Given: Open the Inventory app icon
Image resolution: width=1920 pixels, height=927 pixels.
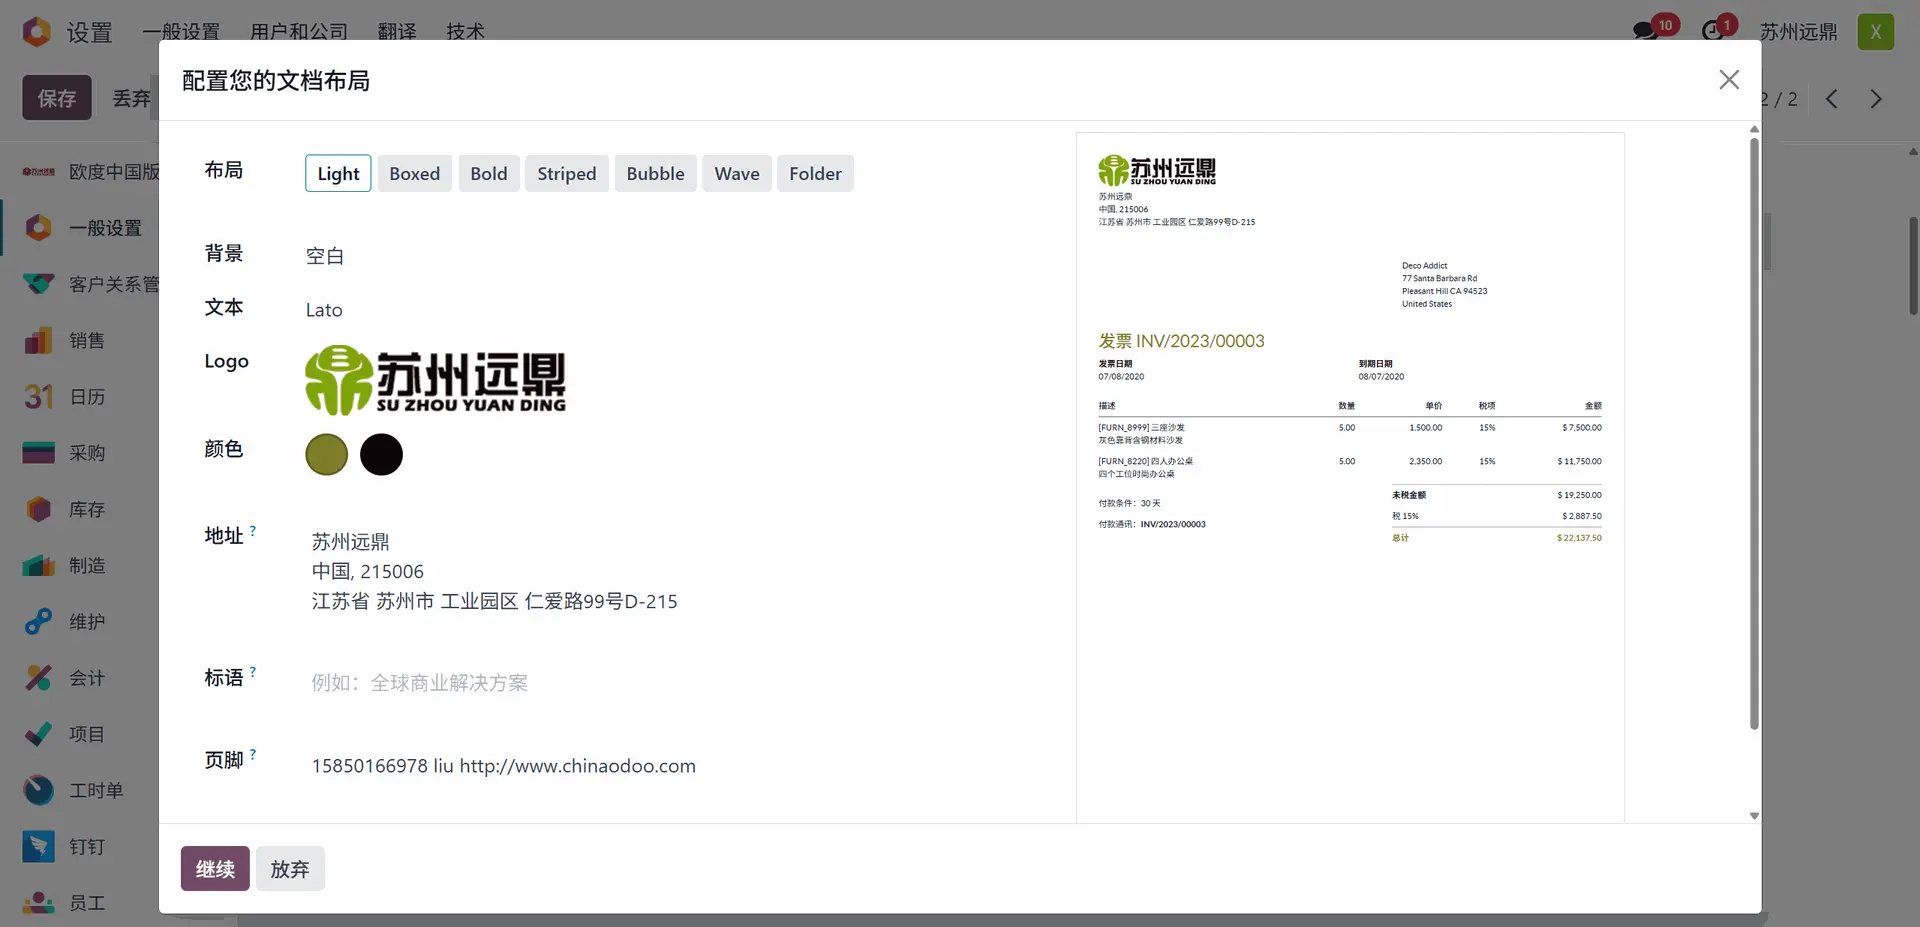Looking at the screenshot, I should click(x=38, y=510).
